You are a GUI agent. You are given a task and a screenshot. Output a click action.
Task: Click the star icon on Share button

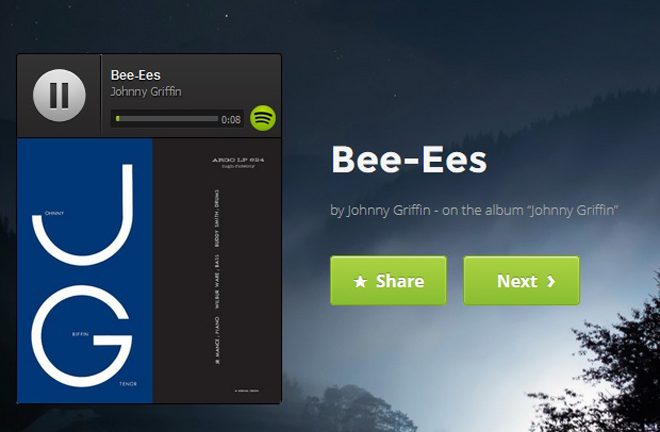[360, 281]
